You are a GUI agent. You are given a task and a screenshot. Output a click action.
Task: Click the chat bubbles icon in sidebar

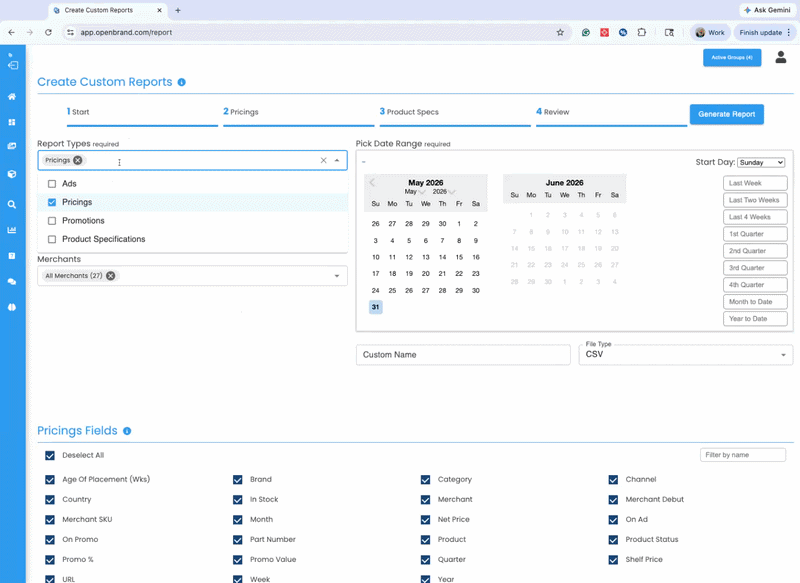(12, 282)
